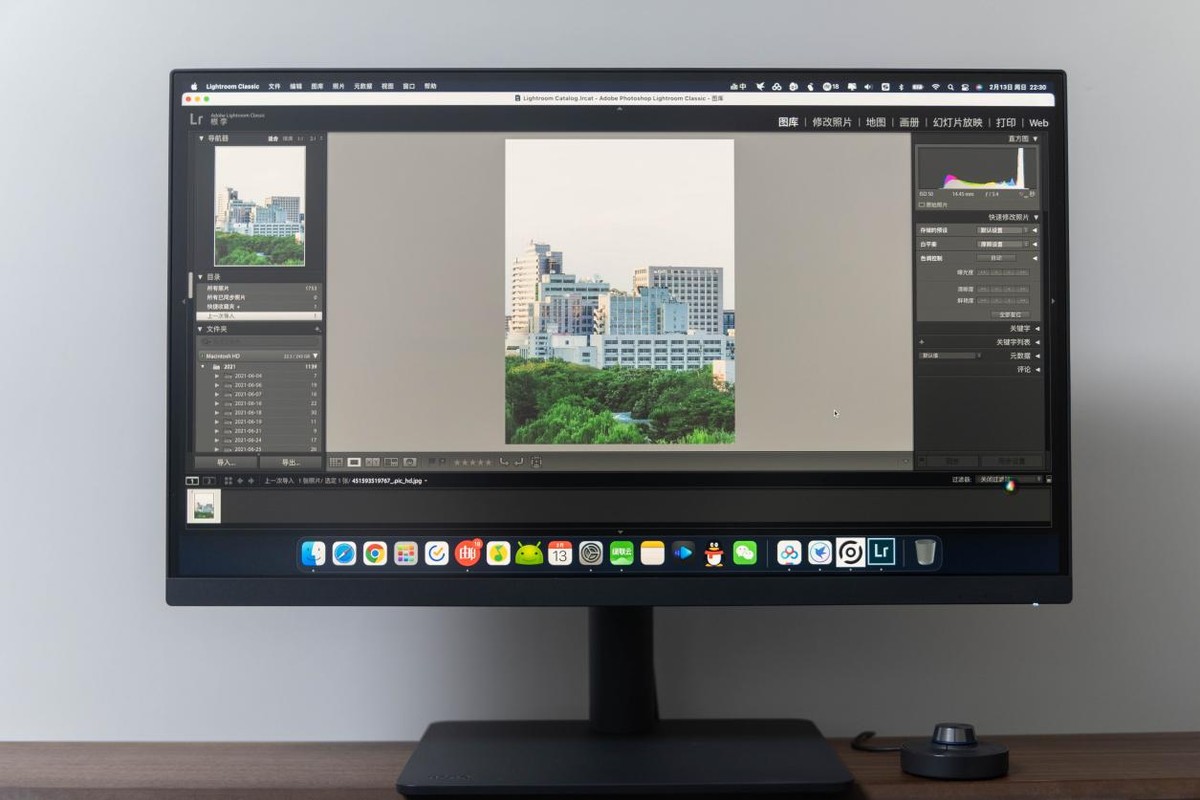Switch to the 幻灯片放映 module
The image size is (1200, 800).
tap(957, 122)
